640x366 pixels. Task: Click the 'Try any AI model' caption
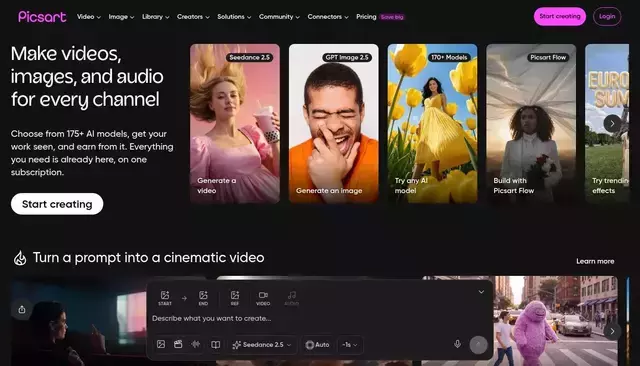pyautogui.click(x=411, y=186)
